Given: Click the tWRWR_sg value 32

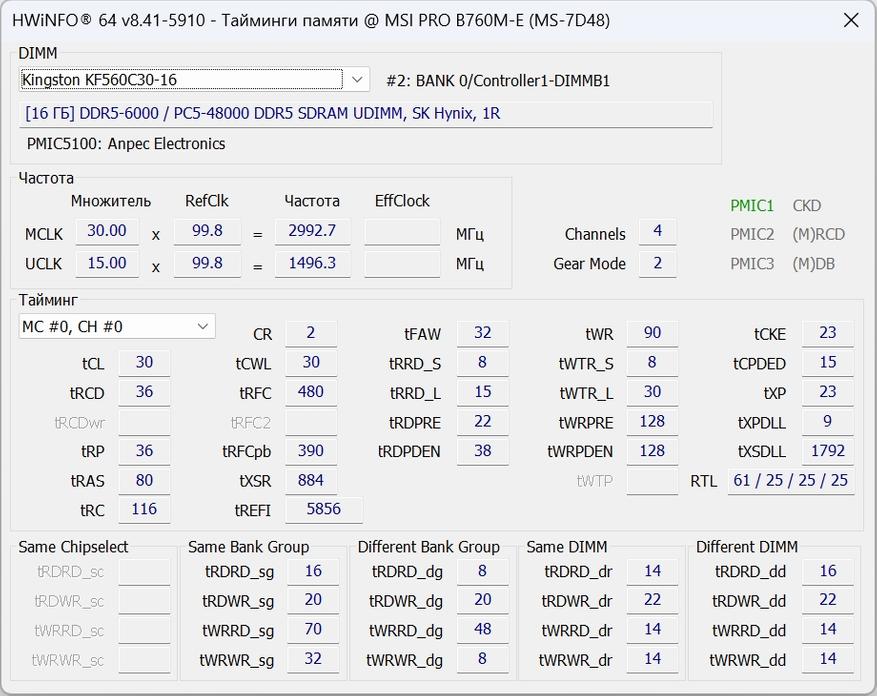Looking at the screenshot, I should [313, 659].
